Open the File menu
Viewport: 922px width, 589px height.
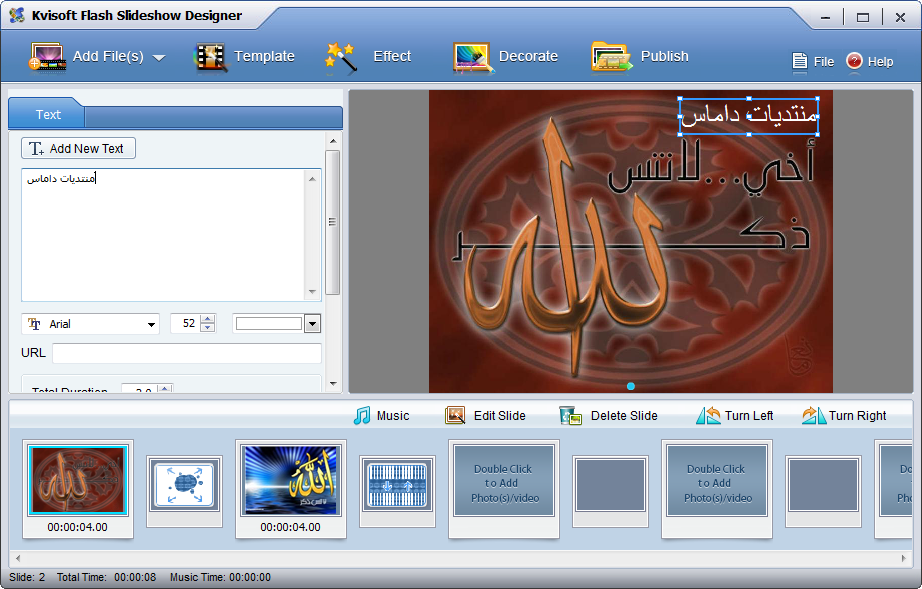click(x=813, y=61)
